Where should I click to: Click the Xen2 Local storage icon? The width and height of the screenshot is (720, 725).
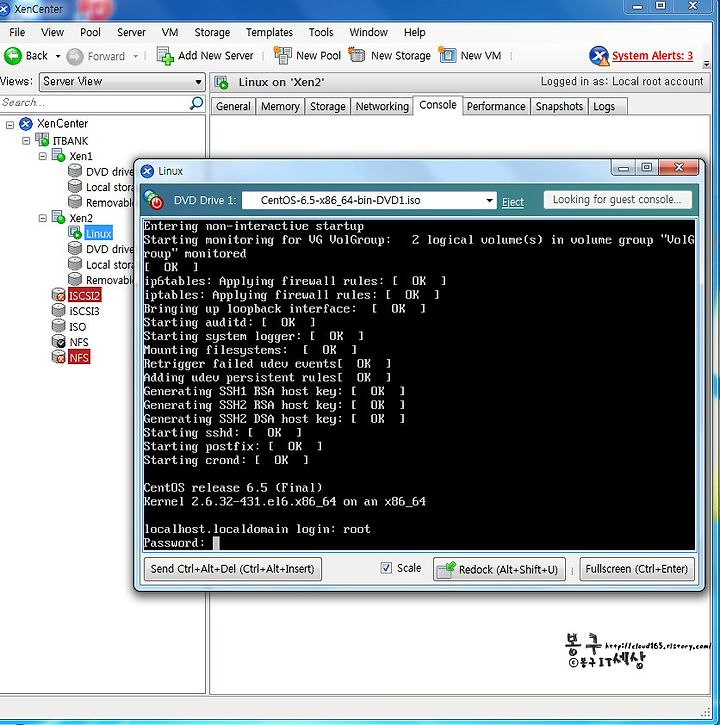coord(74,264)
